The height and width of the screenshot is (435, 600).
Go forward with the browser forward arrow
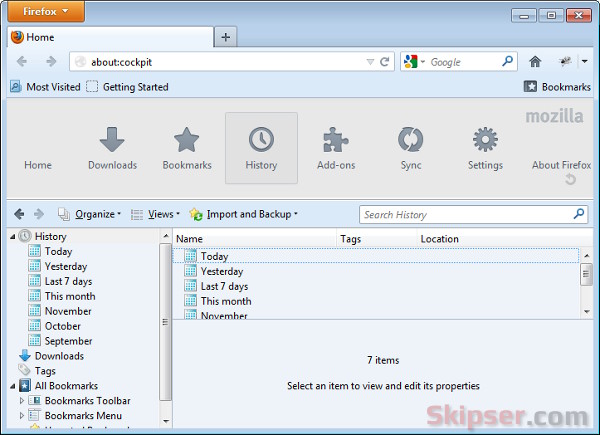tap(51, 61)
